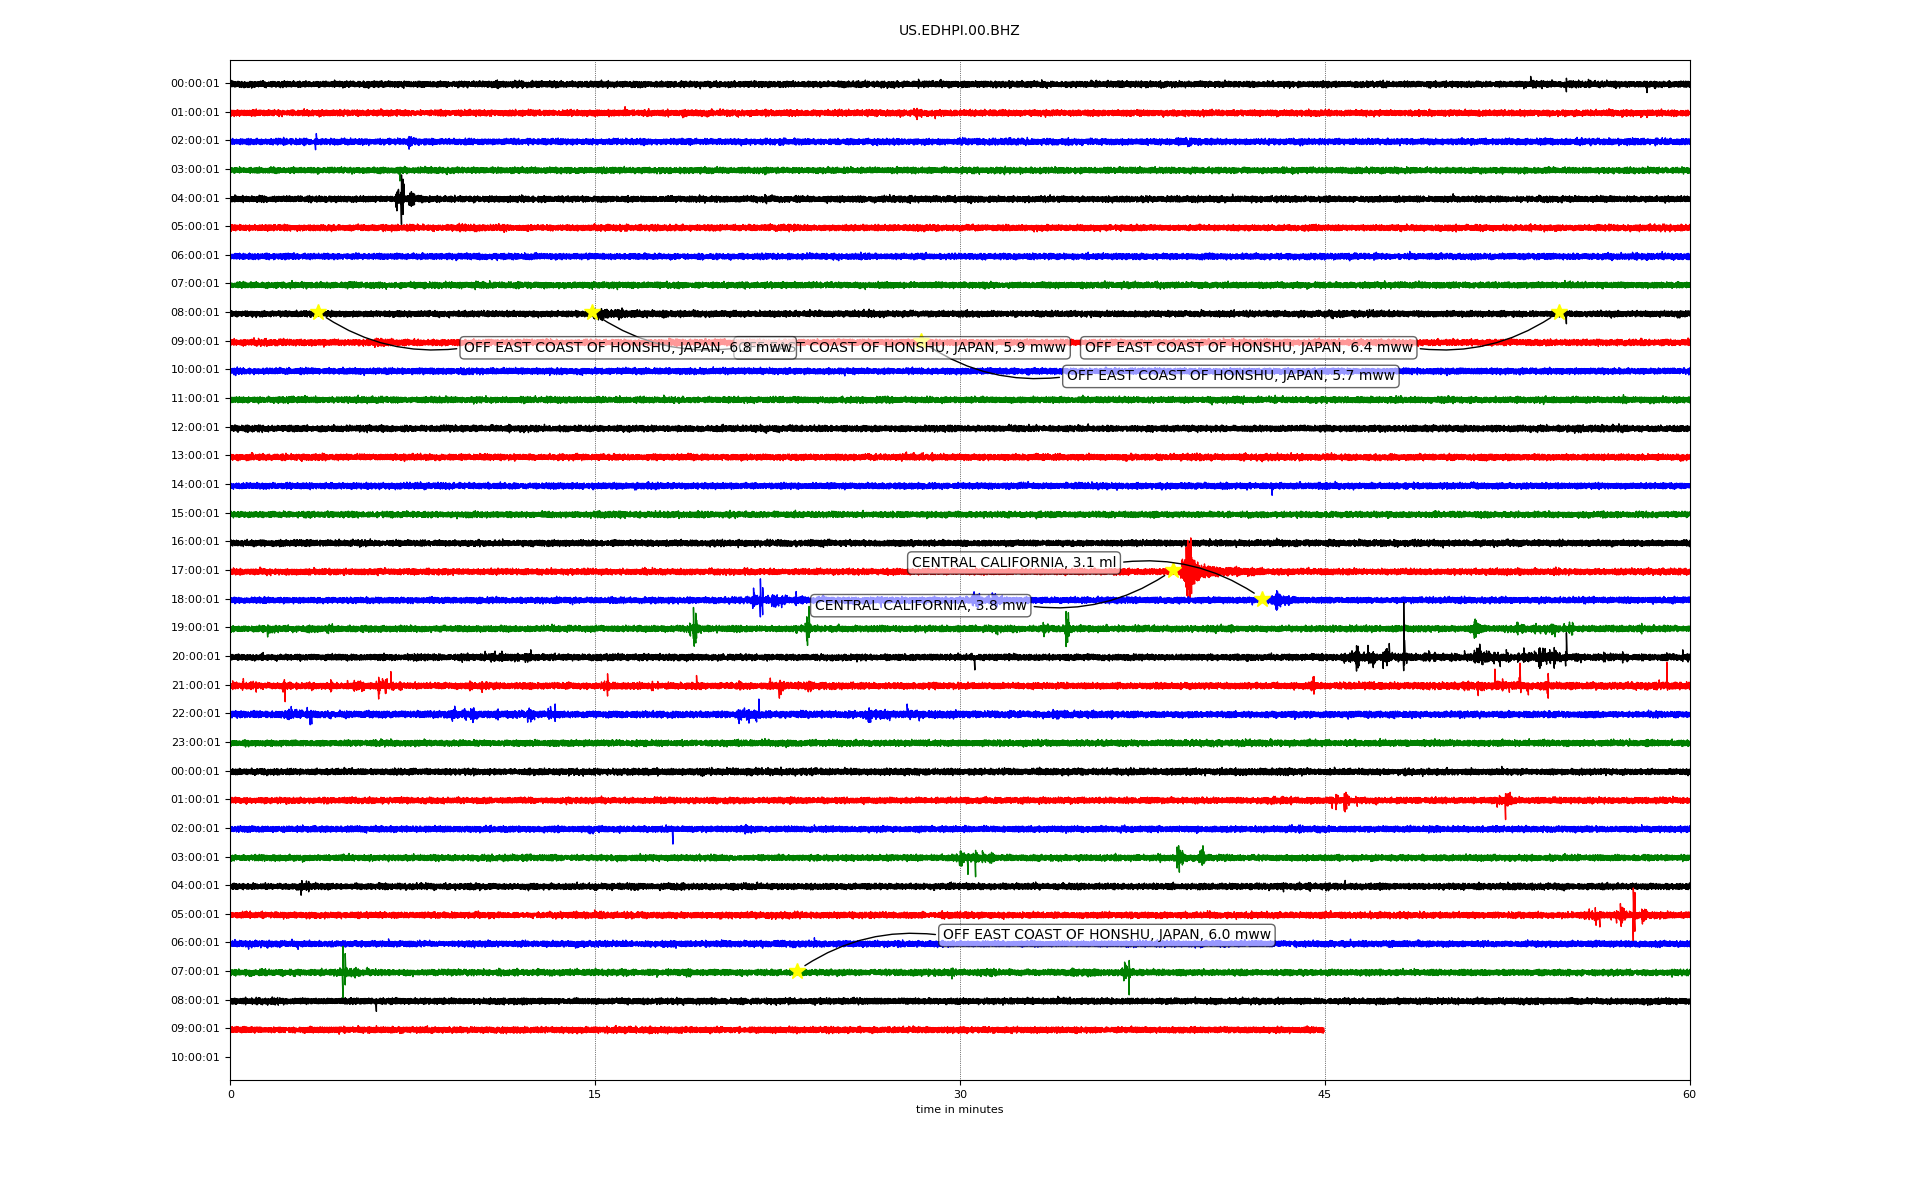Click the yellow star on the 07:00:01 green trace

[x=797, y=971]
